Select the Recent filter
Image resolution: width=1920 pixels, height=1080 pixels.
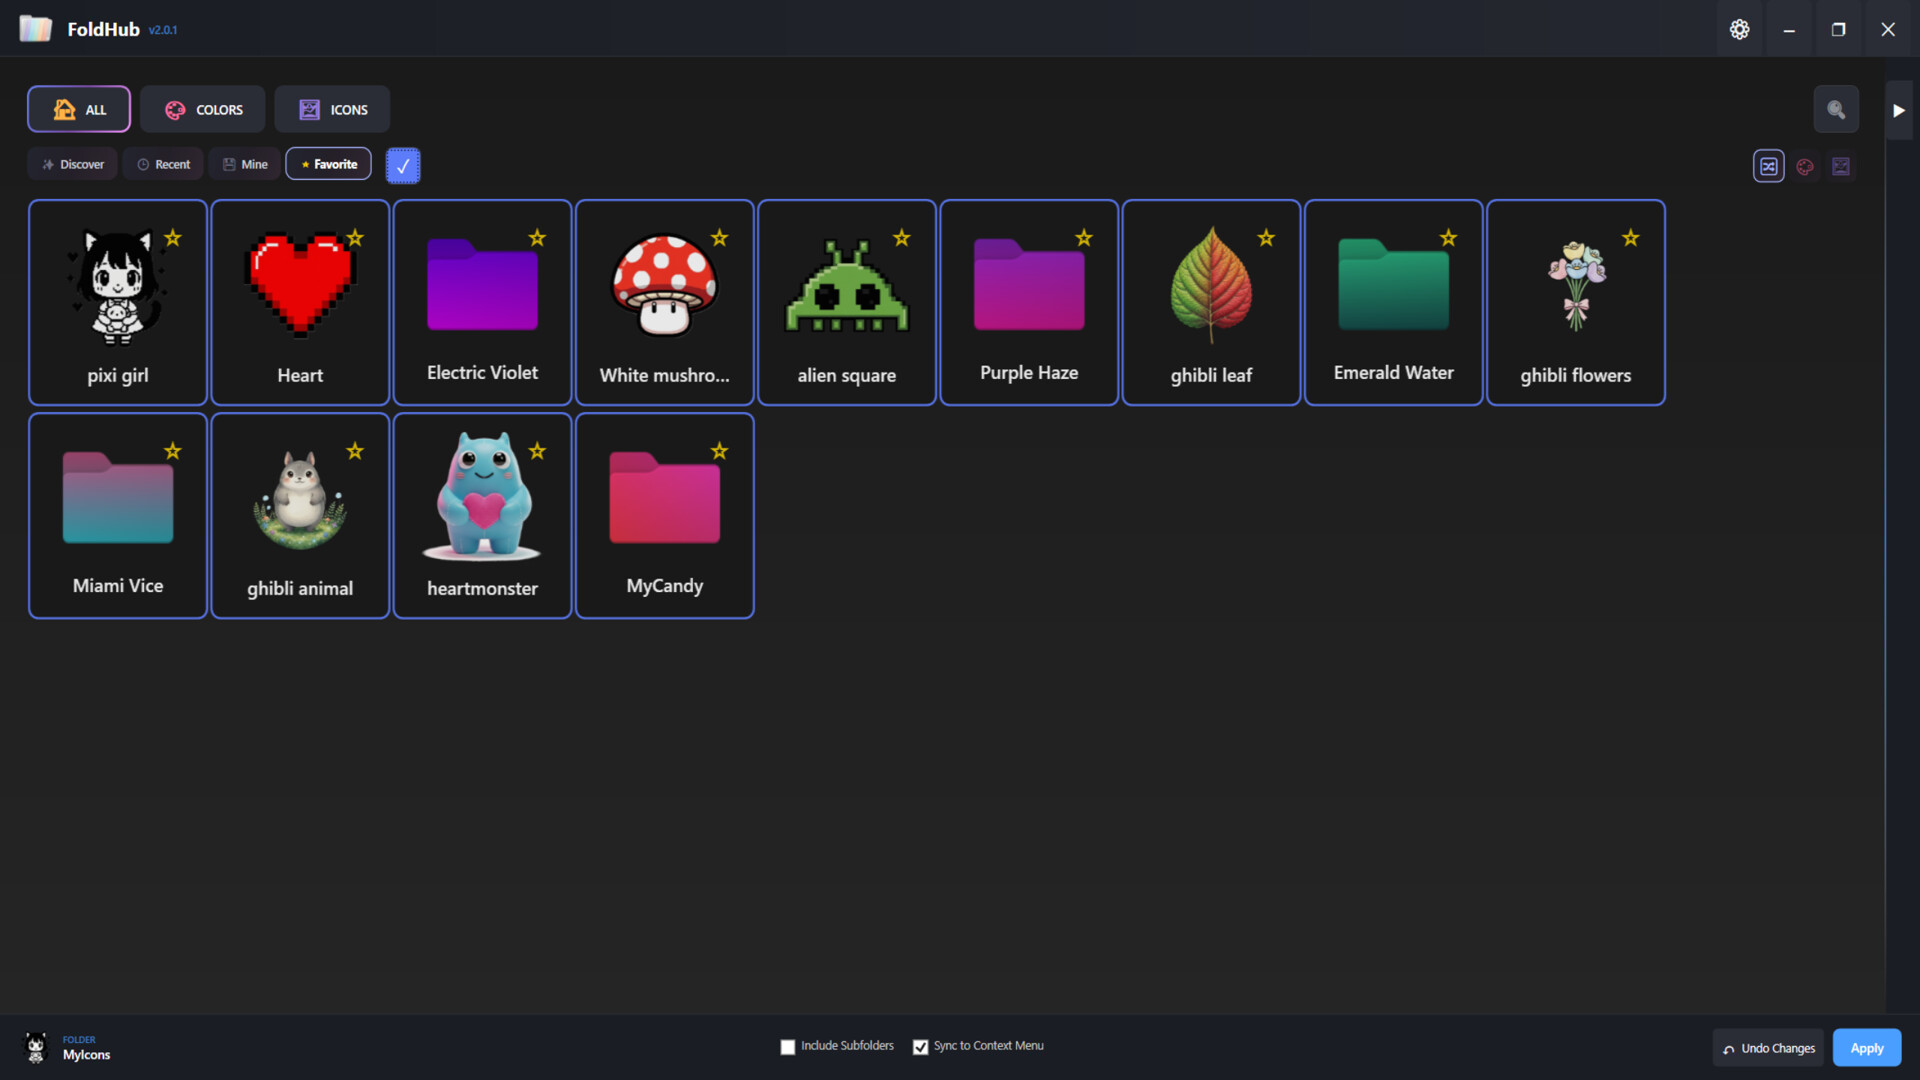click(x=162, y=164)
